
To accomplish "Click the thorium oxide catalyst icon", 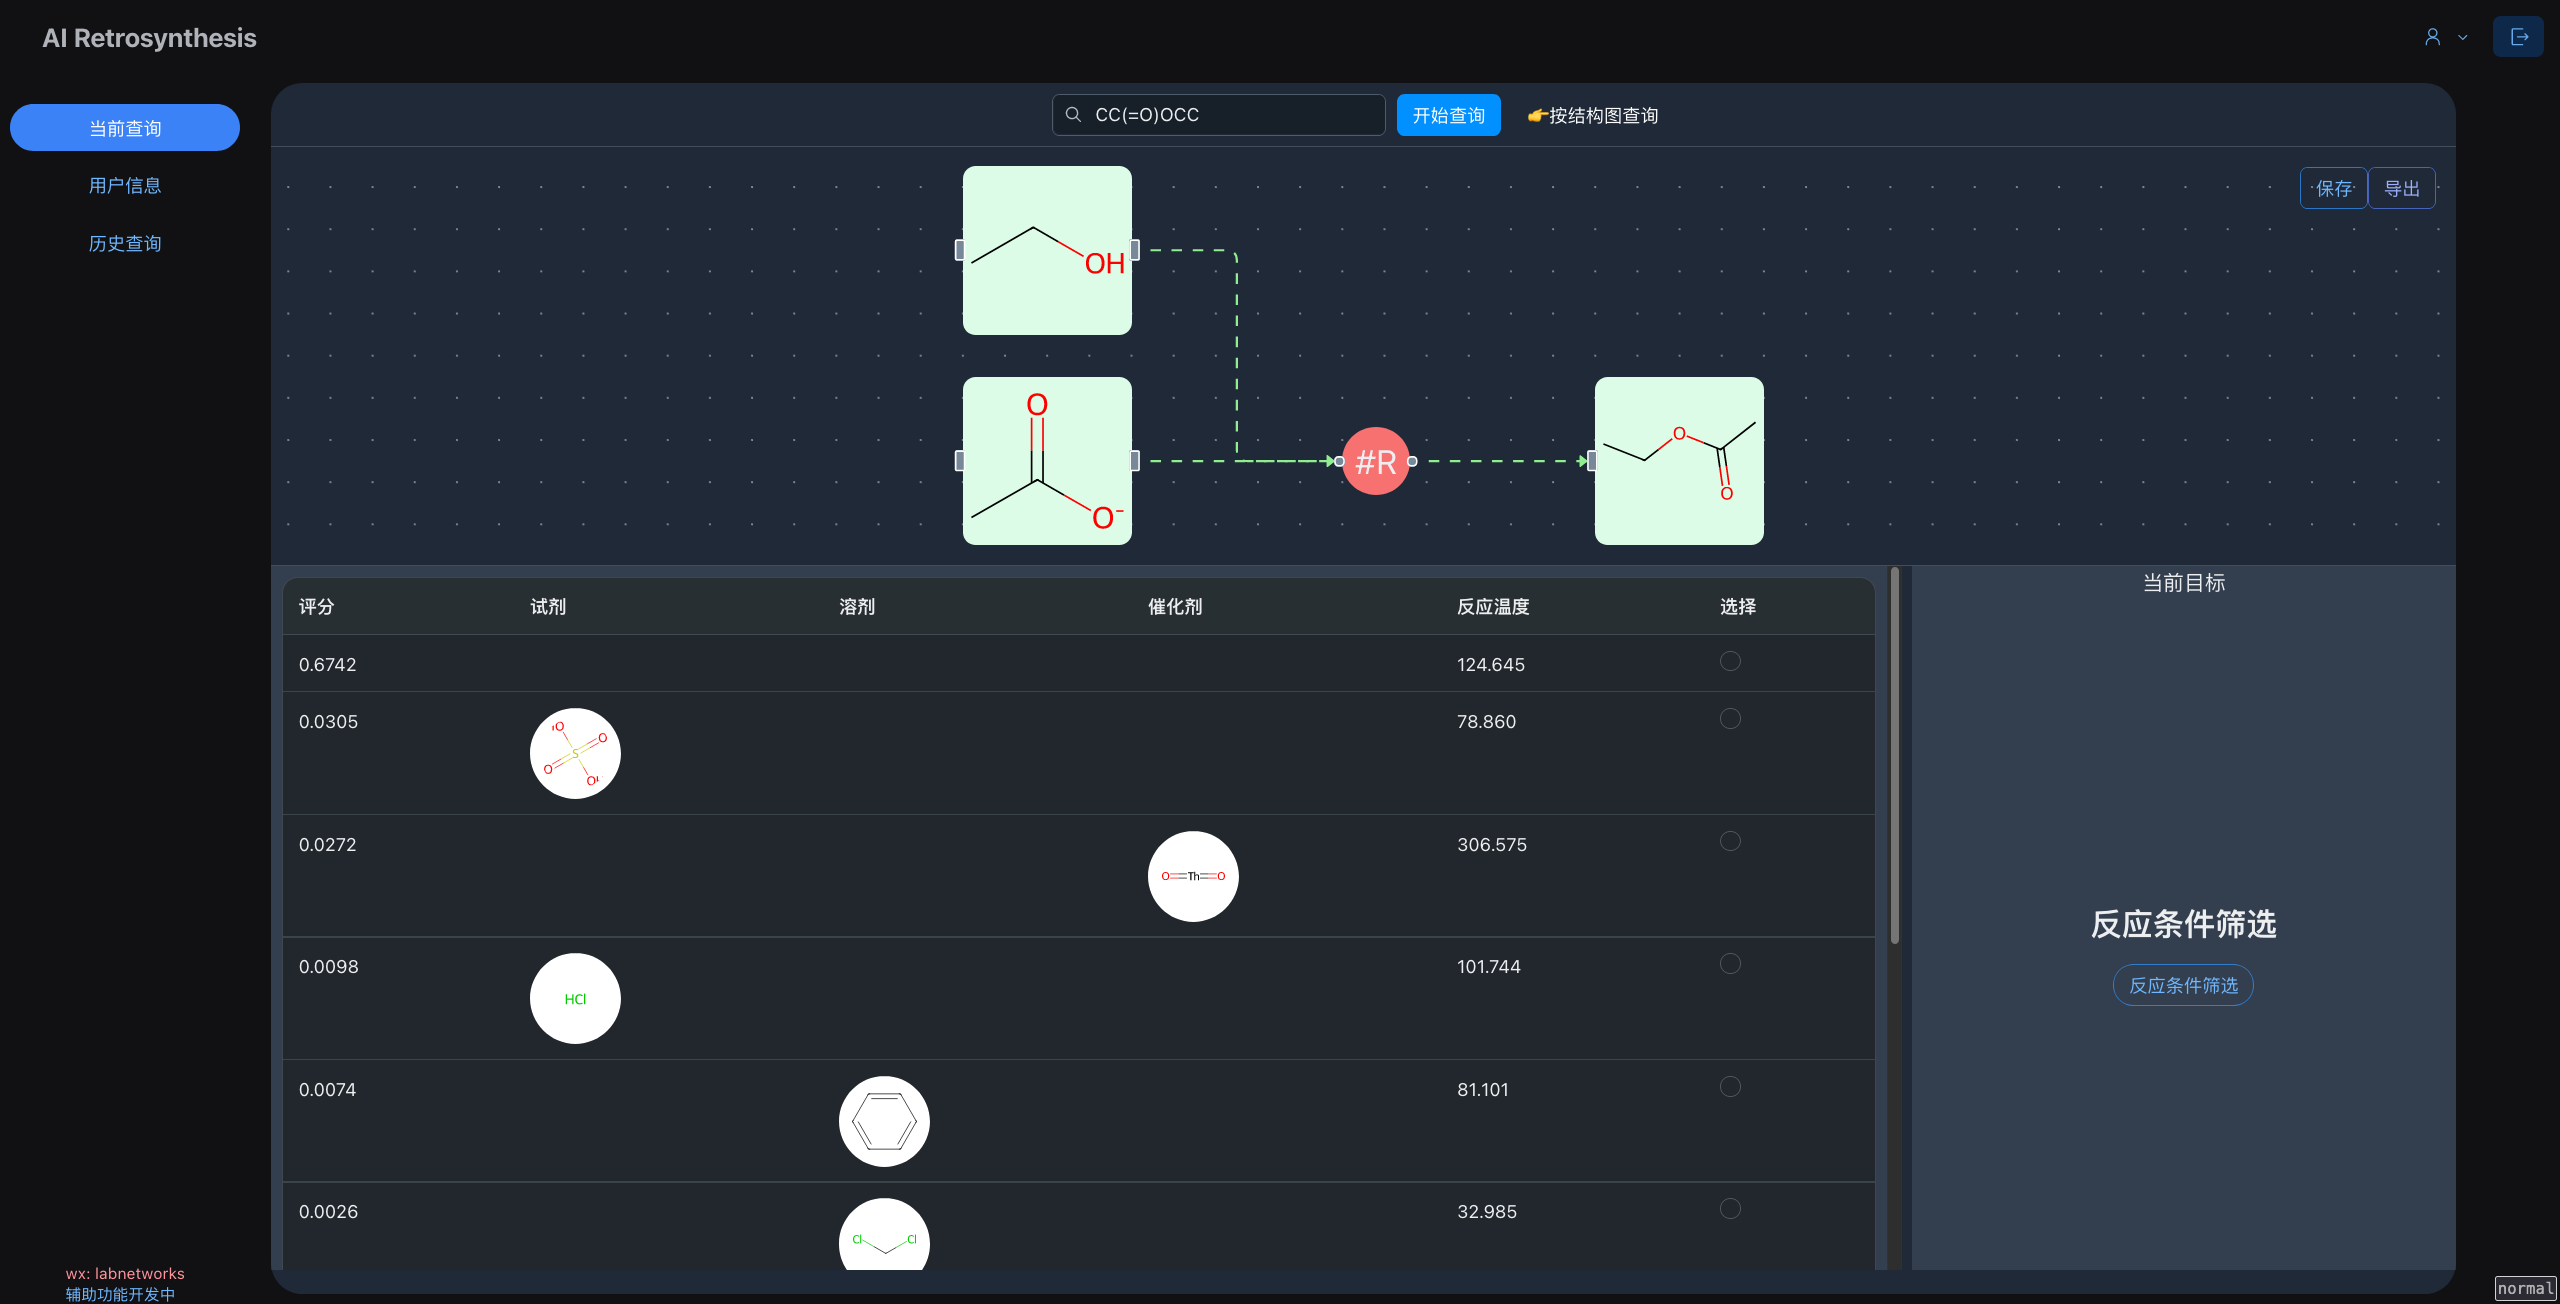I will (1192, 876).
